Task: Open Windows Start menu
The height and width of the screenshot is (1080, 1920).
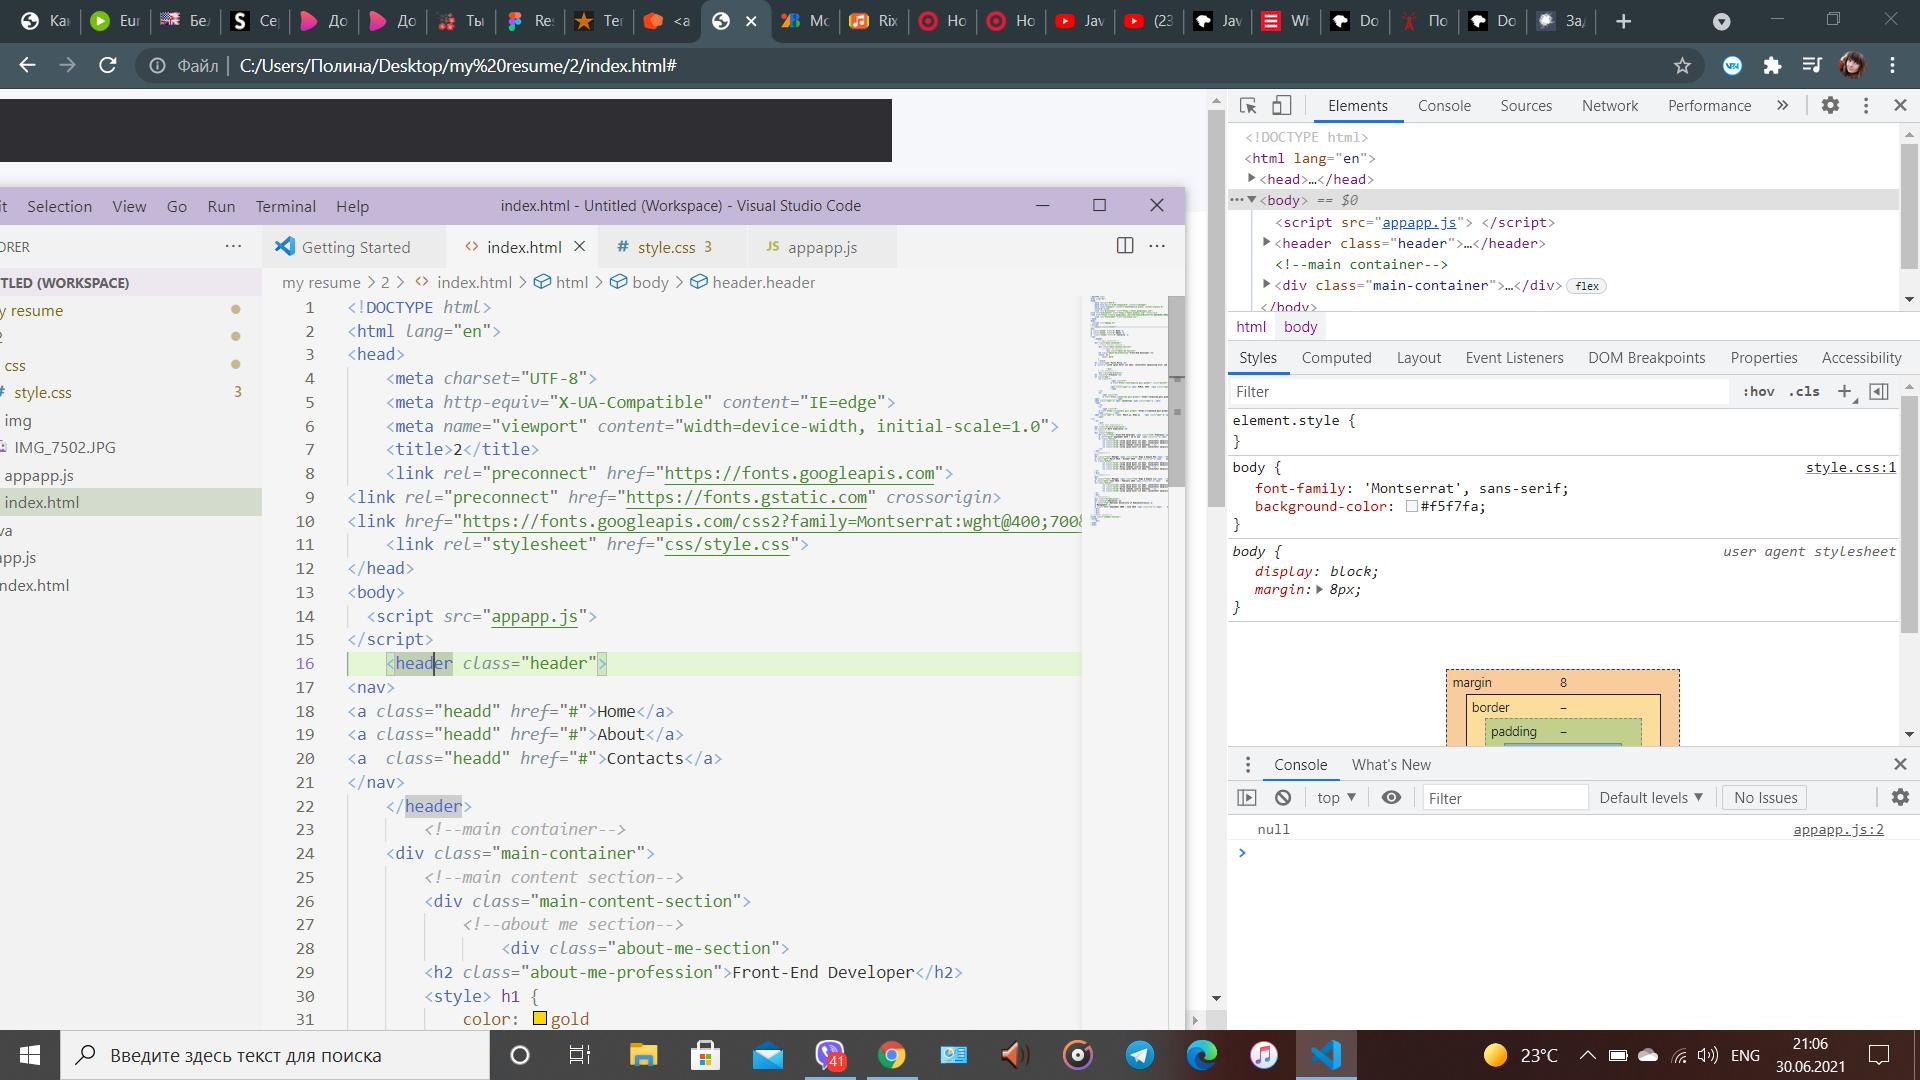Action: click(x=30, y=1055)
